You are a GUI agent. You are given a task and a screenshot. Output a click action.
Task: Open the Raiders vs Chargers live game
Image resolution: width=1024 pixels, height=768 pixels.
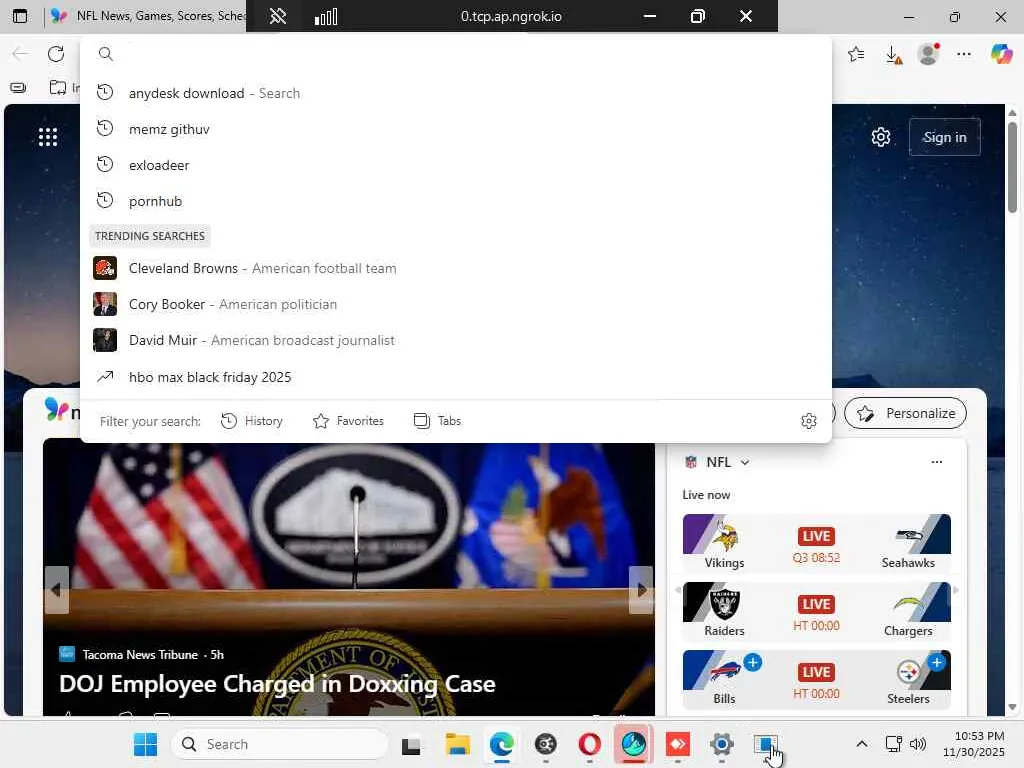(x=816, y=611)
